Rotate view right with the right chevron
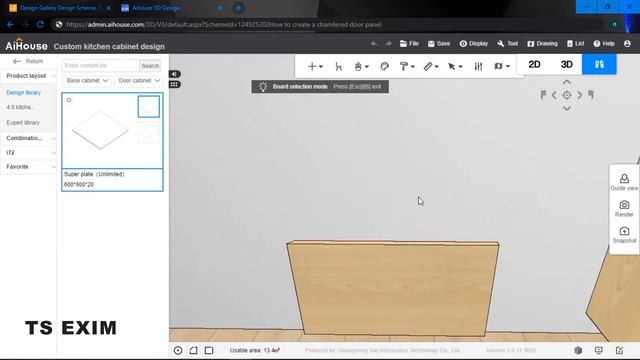Image resolution: width=640 pixels, height=360 pixels. (x=579, y=95)
